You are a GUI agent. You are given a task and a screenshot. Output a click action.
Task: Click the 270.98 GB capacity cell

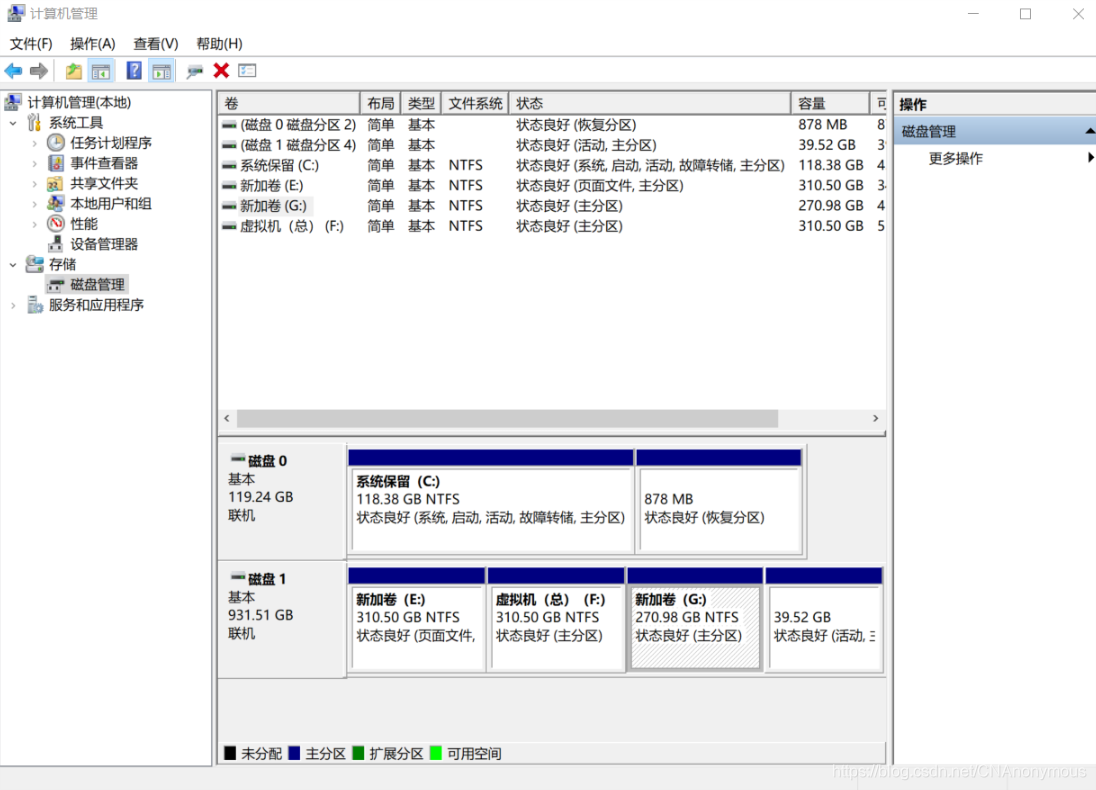[x=830, y=206]
